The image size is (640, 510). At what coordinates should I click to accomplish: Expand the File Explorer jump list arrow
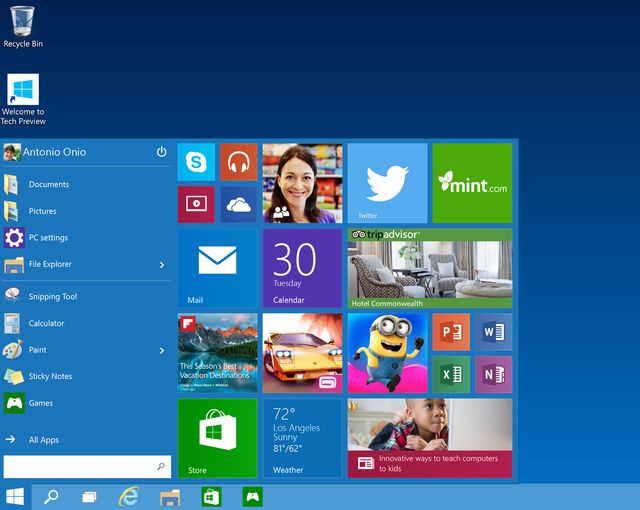coord(162,265)
